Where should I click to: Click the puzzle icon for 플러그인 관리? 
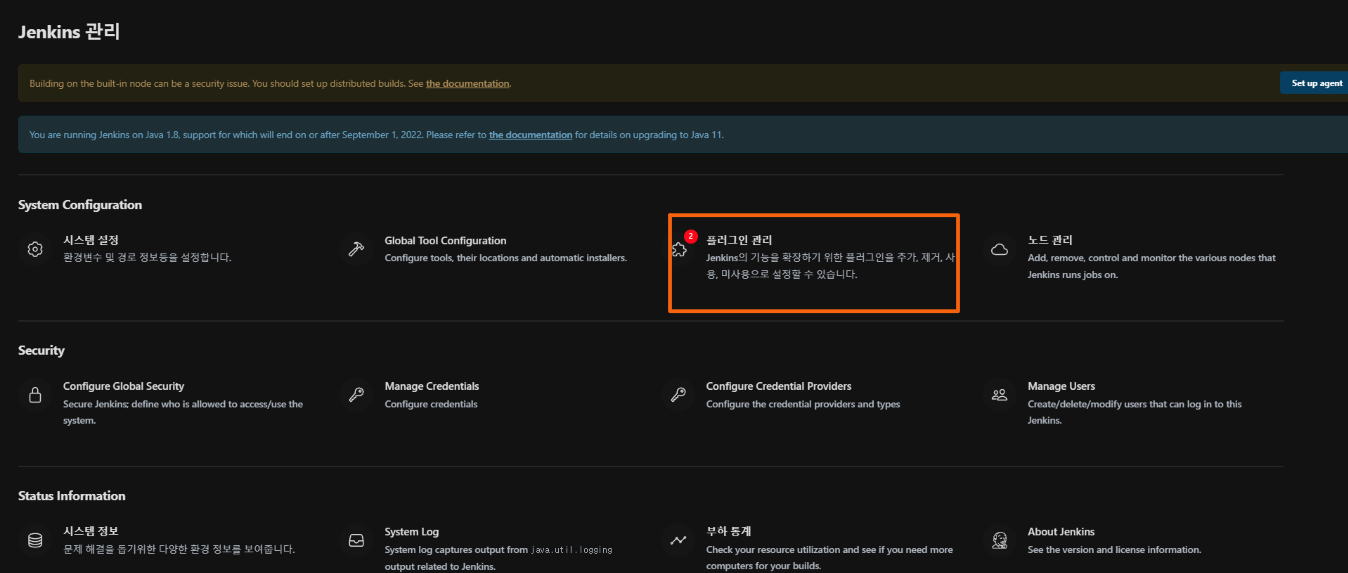(678, 250)
